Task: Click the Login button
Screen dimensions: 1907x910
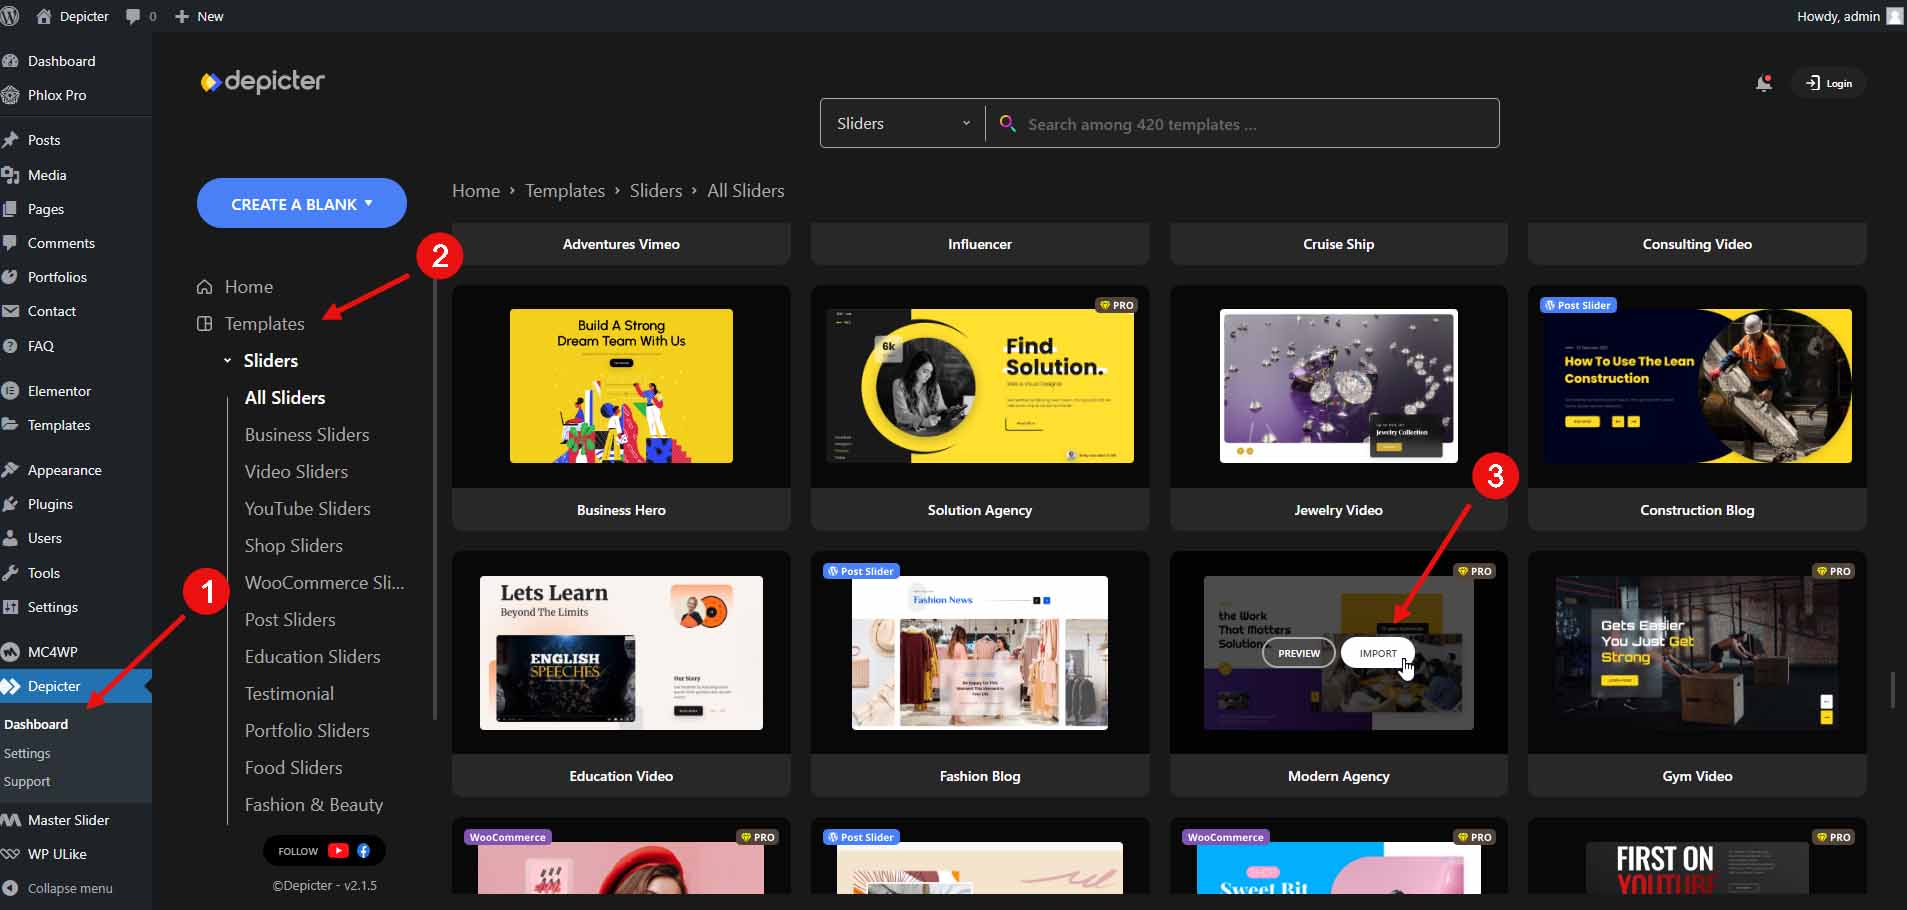Action: point(1829,83)
